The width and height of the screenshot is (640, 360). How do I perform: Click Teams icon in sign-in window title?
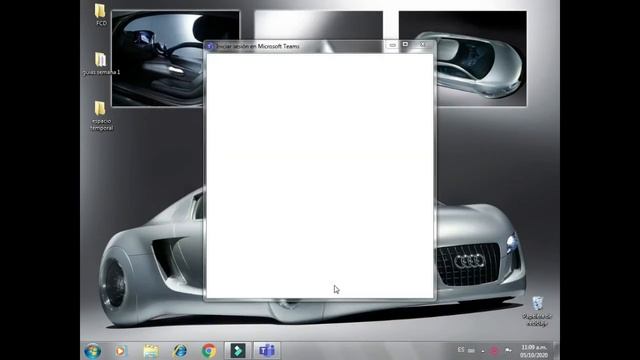pos(210,46)
